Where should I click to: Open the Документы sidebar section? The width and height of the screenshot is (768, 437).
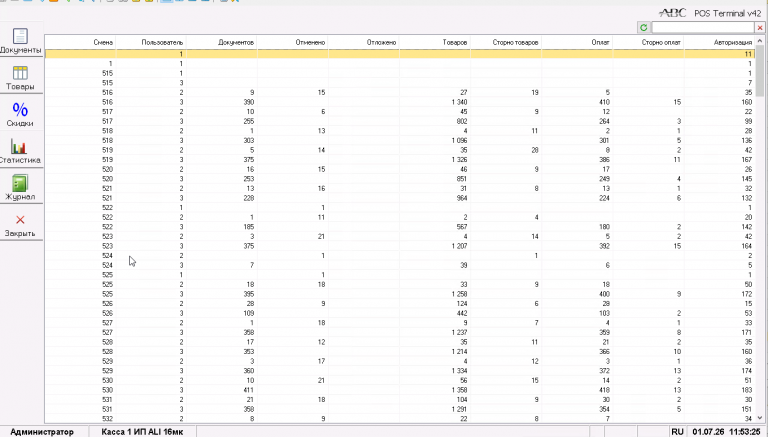(x=21, y=40)
